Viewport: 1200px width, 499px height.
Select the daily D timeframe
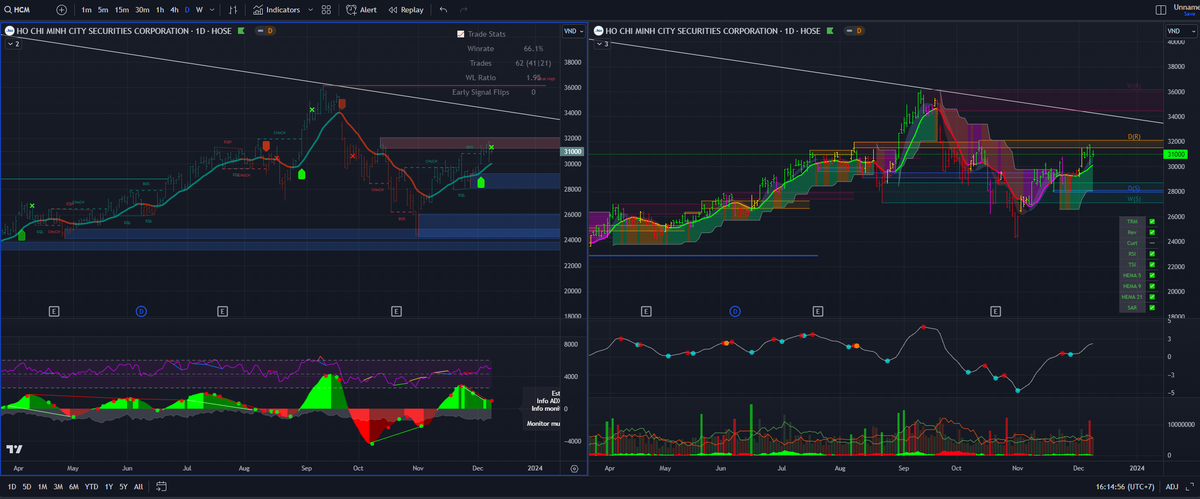pos(187,9)
